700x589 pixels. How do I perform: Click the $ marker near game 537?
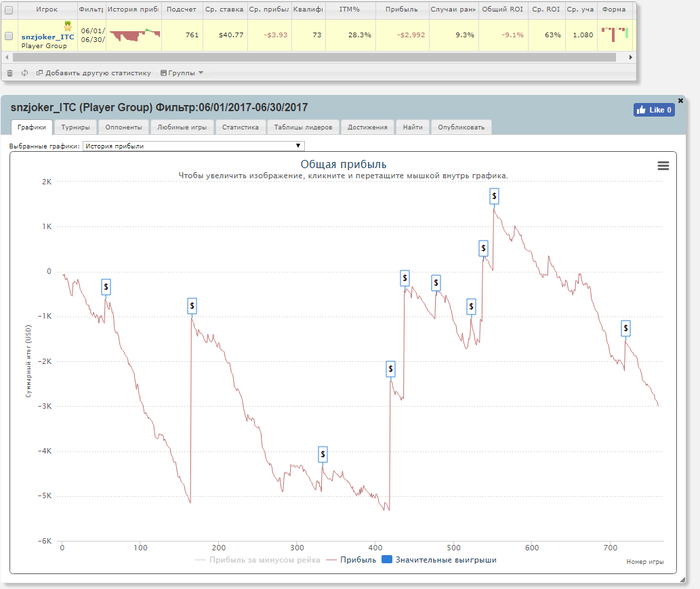click(483, 248)
